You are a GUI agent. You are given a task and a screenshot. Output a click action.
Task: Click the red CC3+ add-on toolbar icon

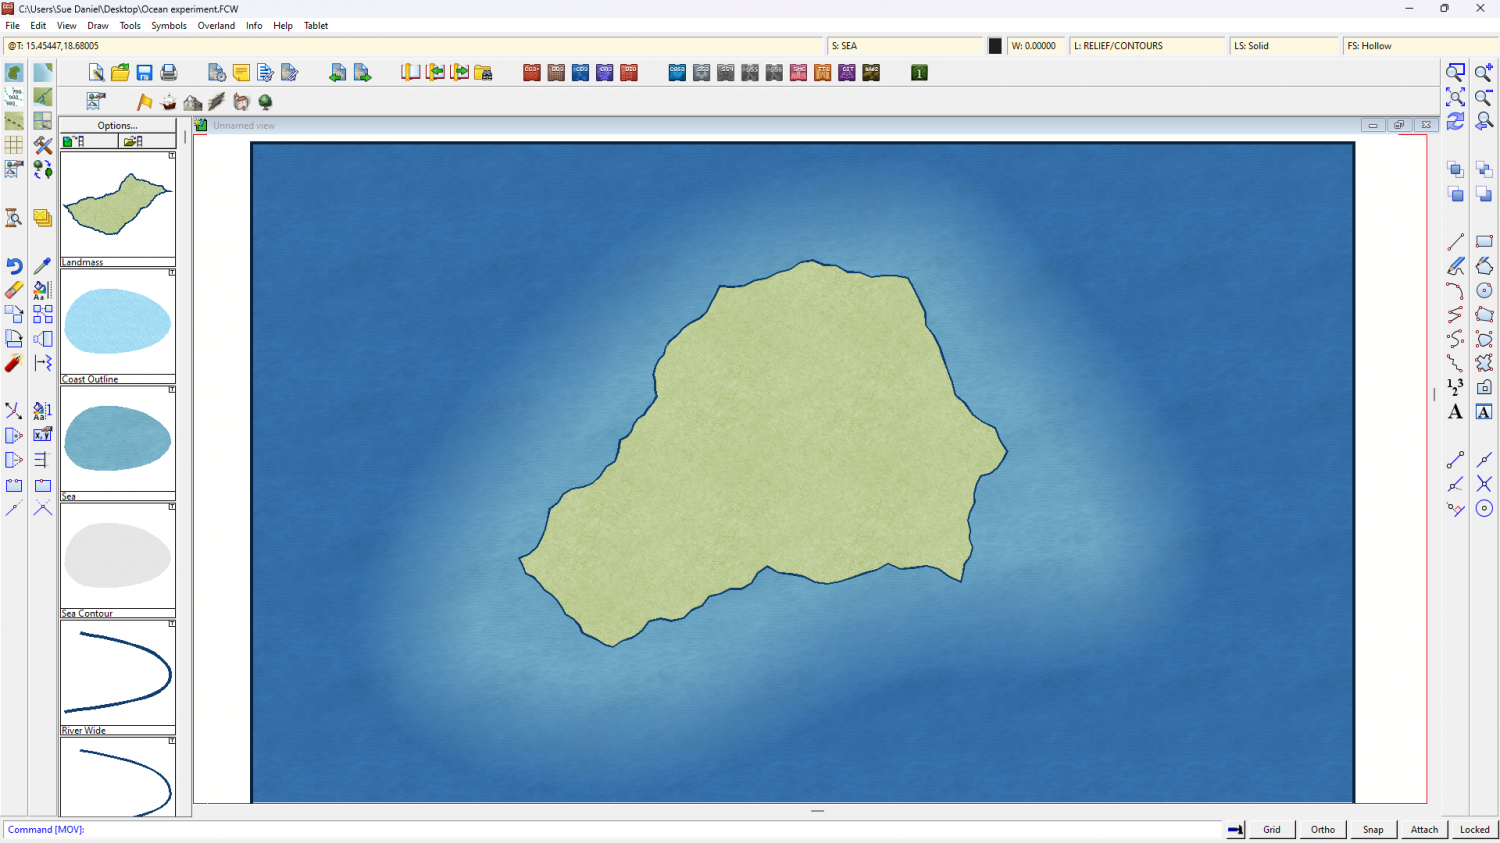click(532, 73)
